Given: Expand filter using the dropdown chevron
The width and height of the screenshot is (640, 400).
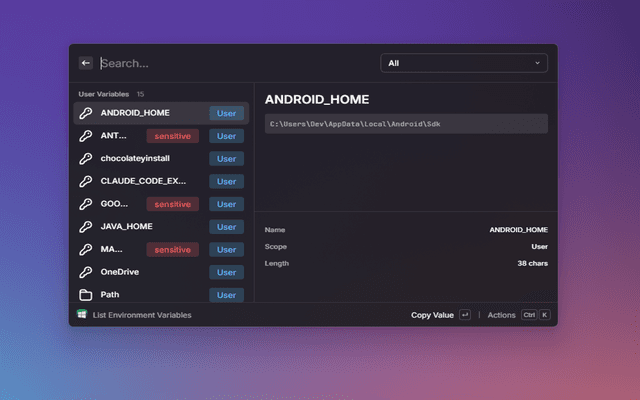Looking at the screenshot, I should (537, 63).
